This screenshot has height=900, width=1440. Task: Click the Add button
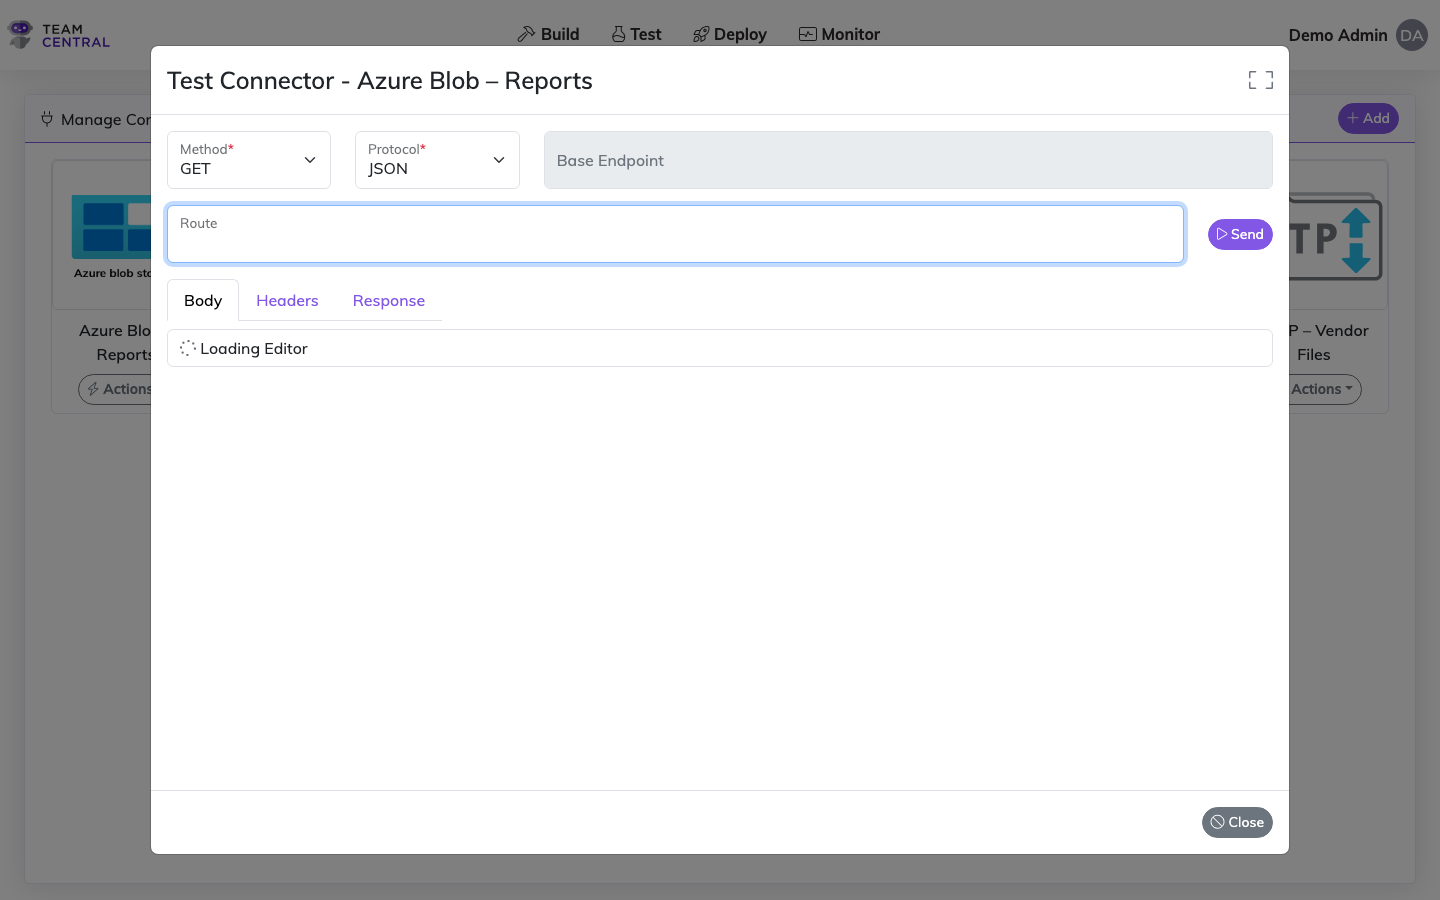tap(1368, 118)
